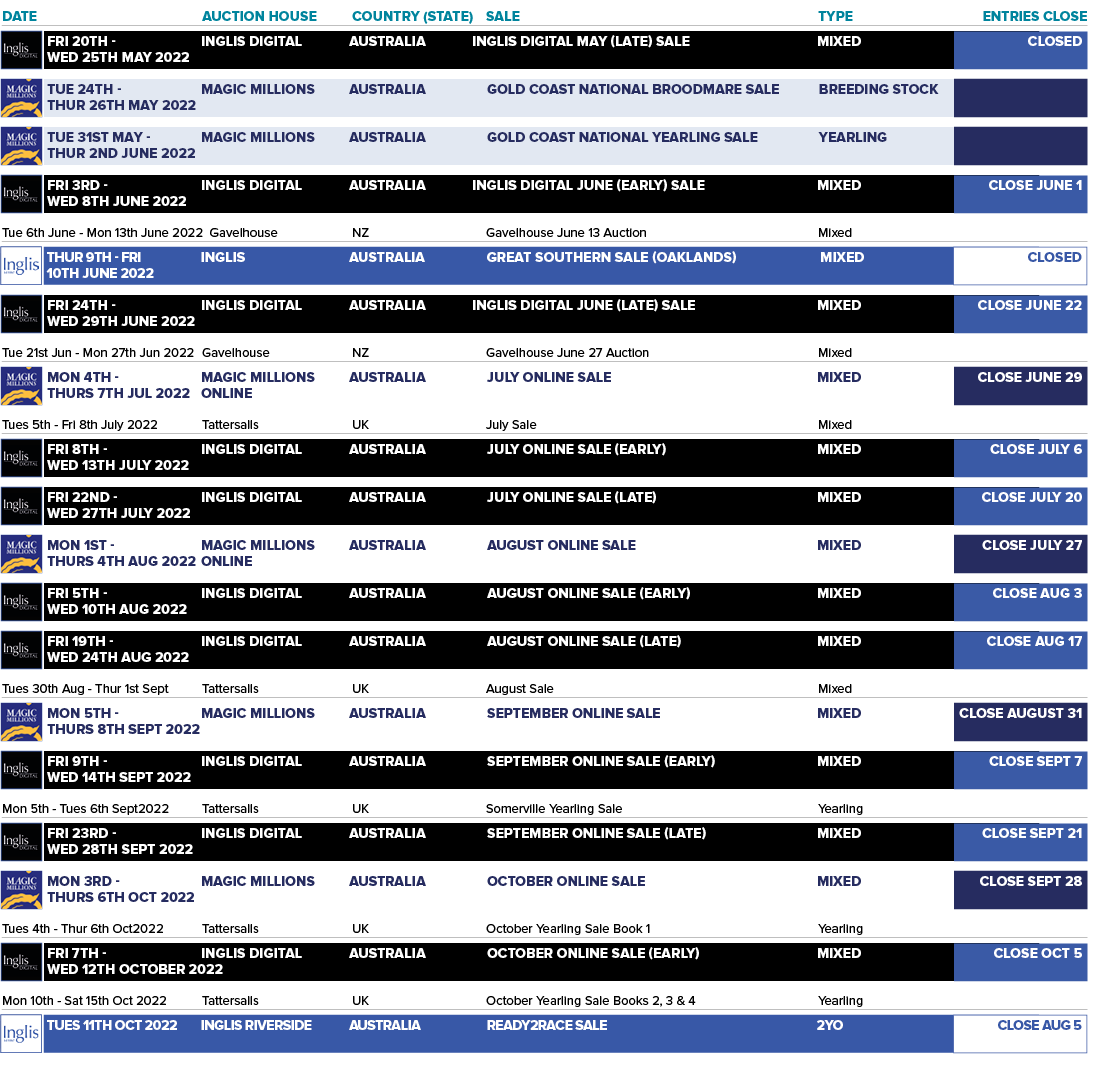Click Inglis Digital logo for June (Late) Sale
Image resolution: width=1099 pixels, height=1072 pixels.
pyautogui.click(x=21, y=314)
